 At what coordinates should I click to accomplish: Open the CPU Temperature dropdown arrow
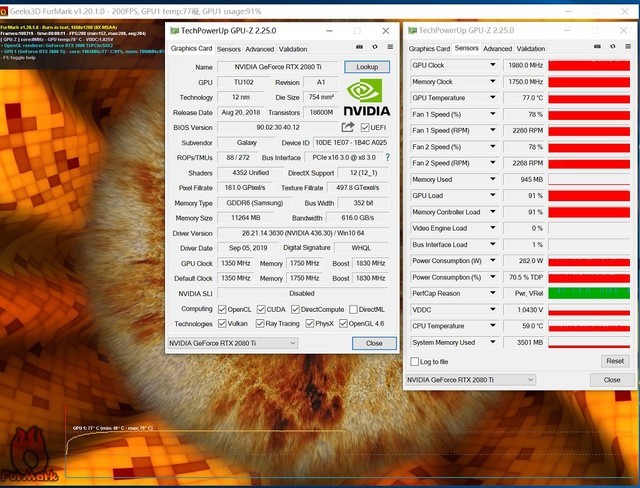coord(493,326)
